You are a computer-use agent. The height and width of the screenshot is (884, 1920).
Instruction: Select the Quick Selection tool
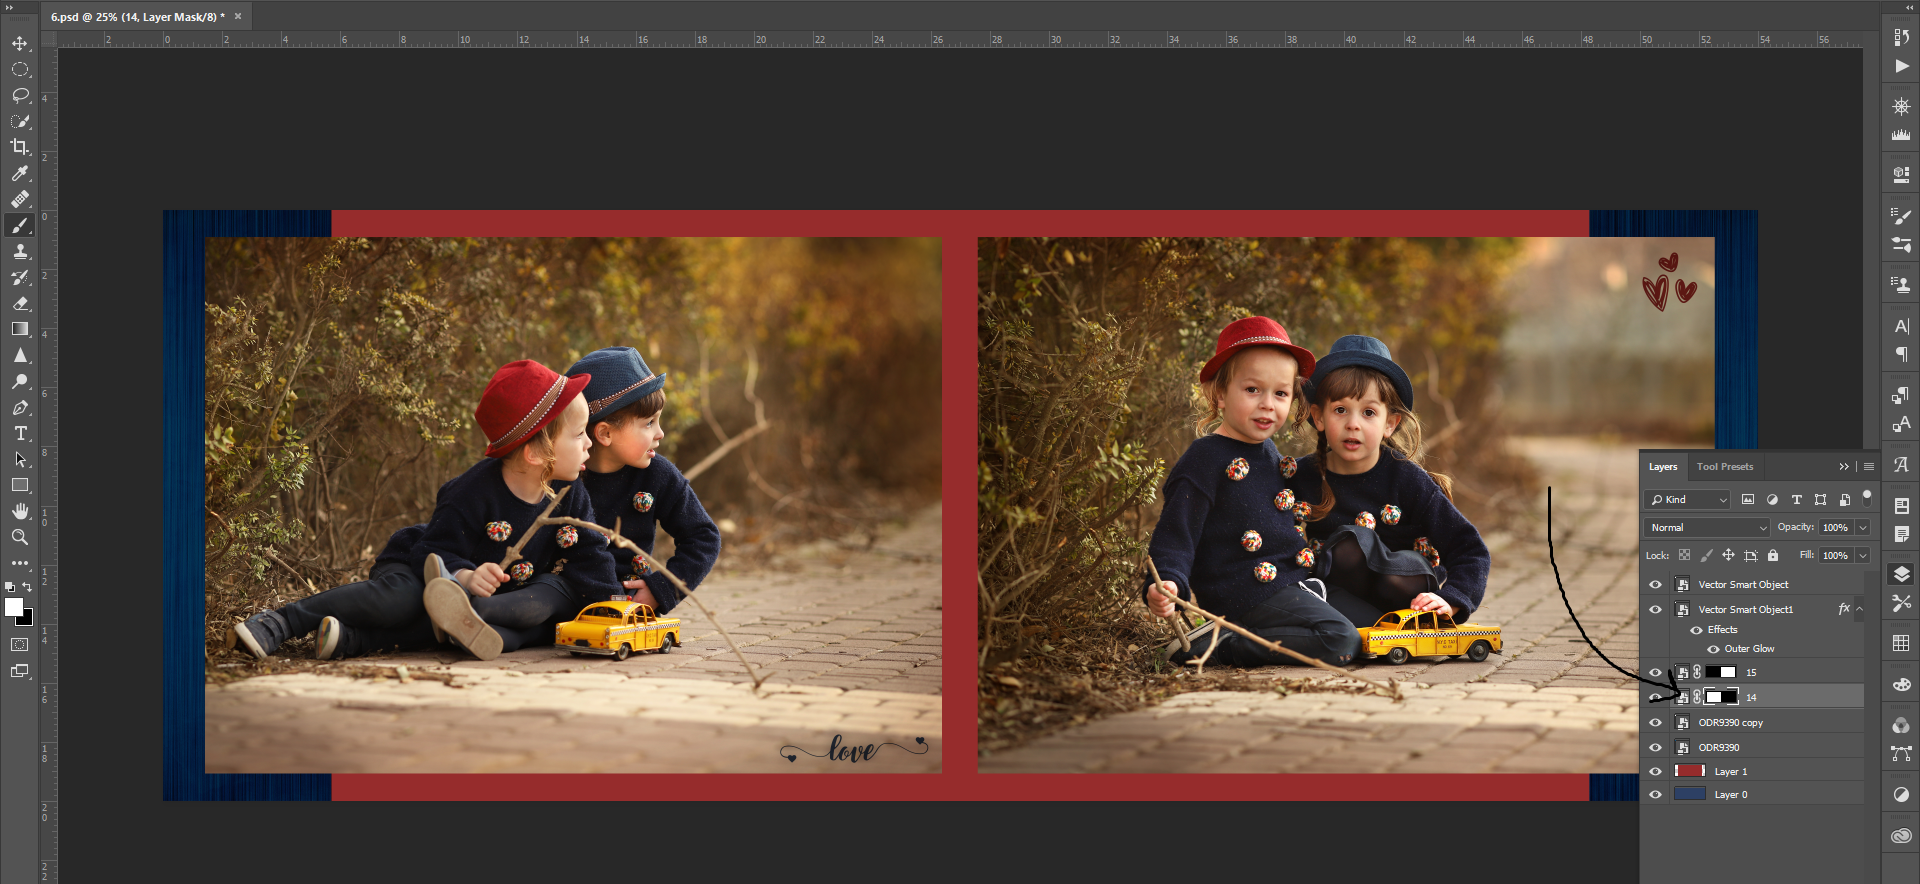click(20, 122)
